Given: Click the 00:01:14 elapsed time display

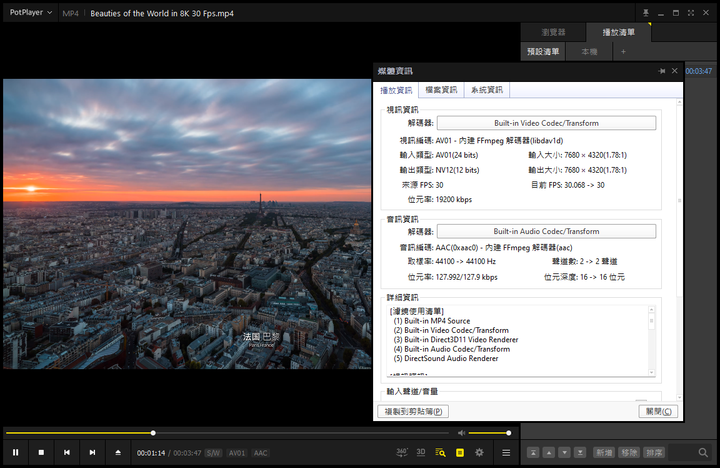Looking at the screenshot, I should coord(151,453).
